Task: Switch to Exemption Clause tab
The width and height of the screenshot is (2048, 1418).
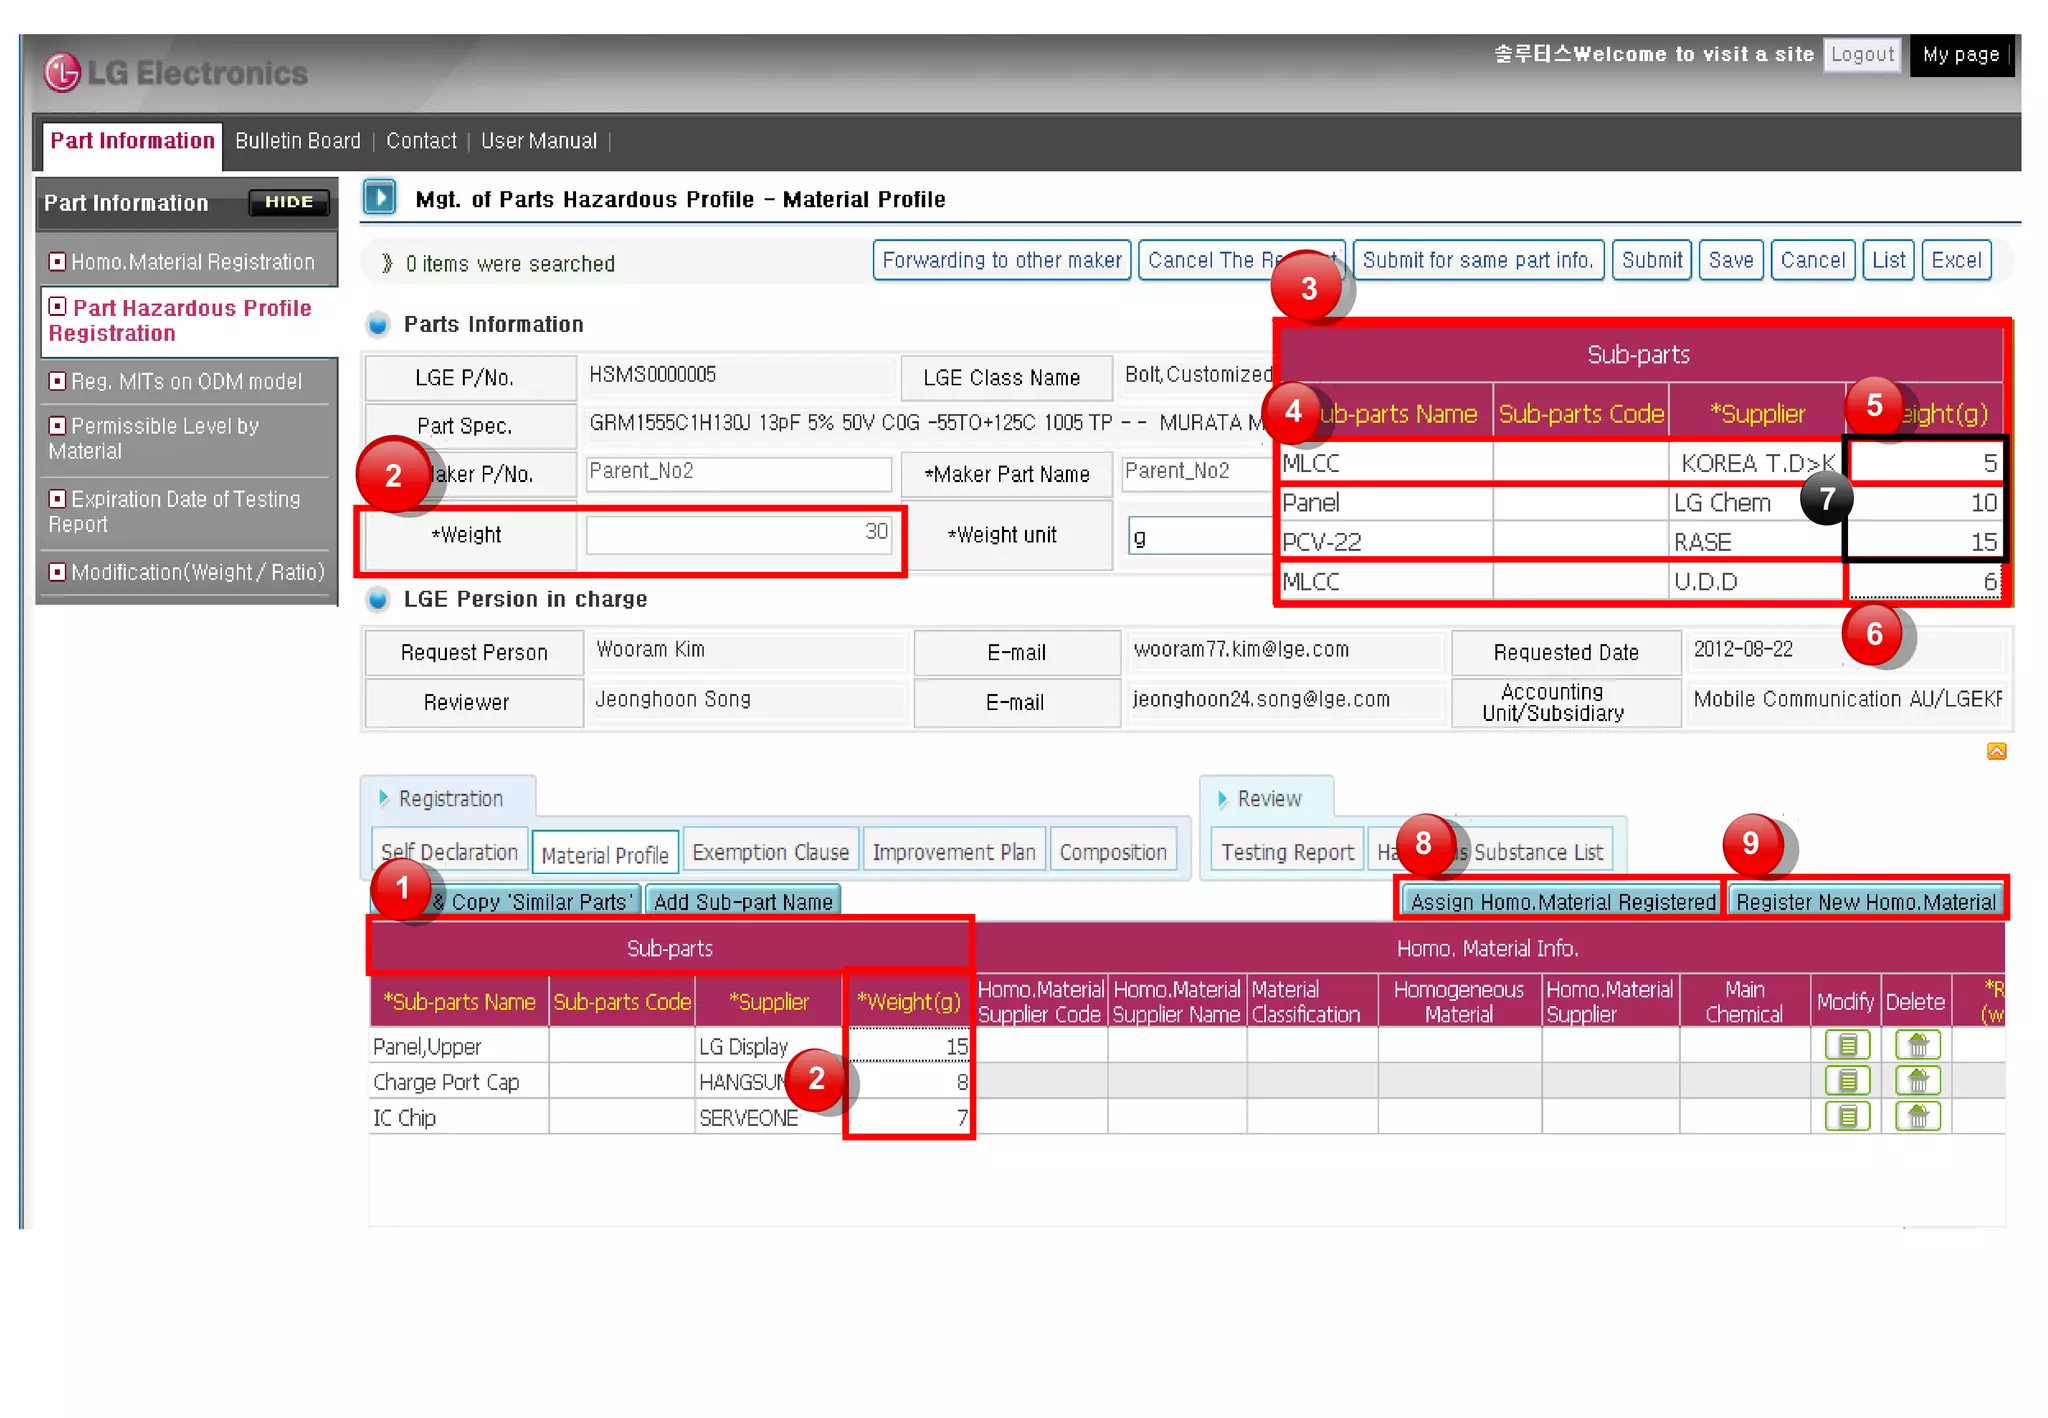Action: [769, 852]
